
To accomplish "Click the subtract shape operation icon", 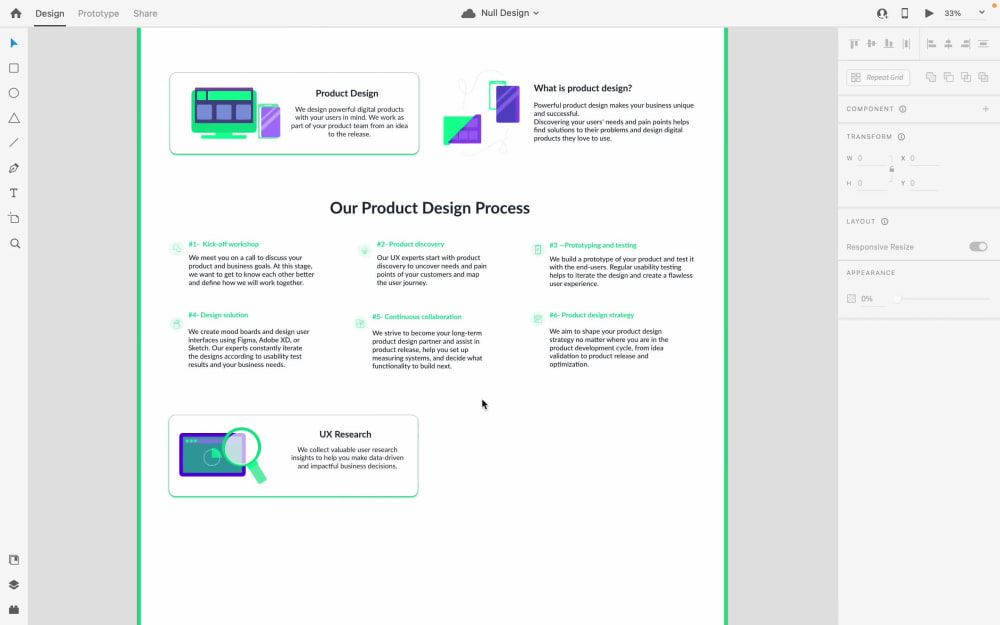I will click(x=948, y=76).
